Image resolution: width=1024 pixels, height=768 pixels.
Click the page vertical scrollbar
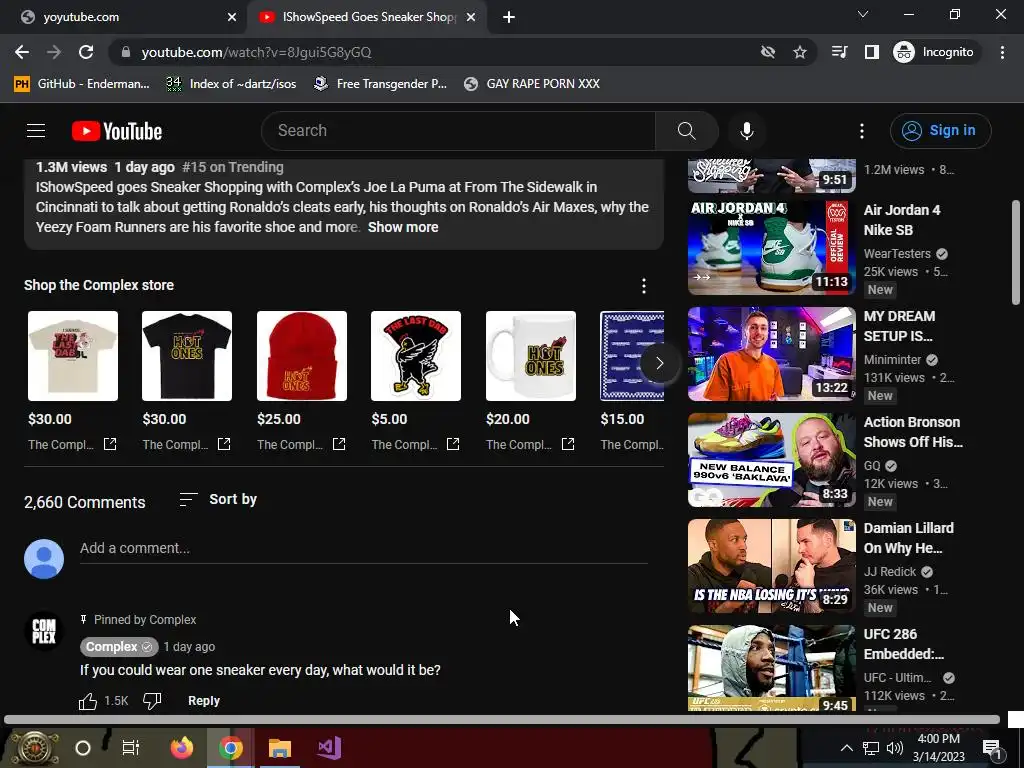click(1016, 251)
